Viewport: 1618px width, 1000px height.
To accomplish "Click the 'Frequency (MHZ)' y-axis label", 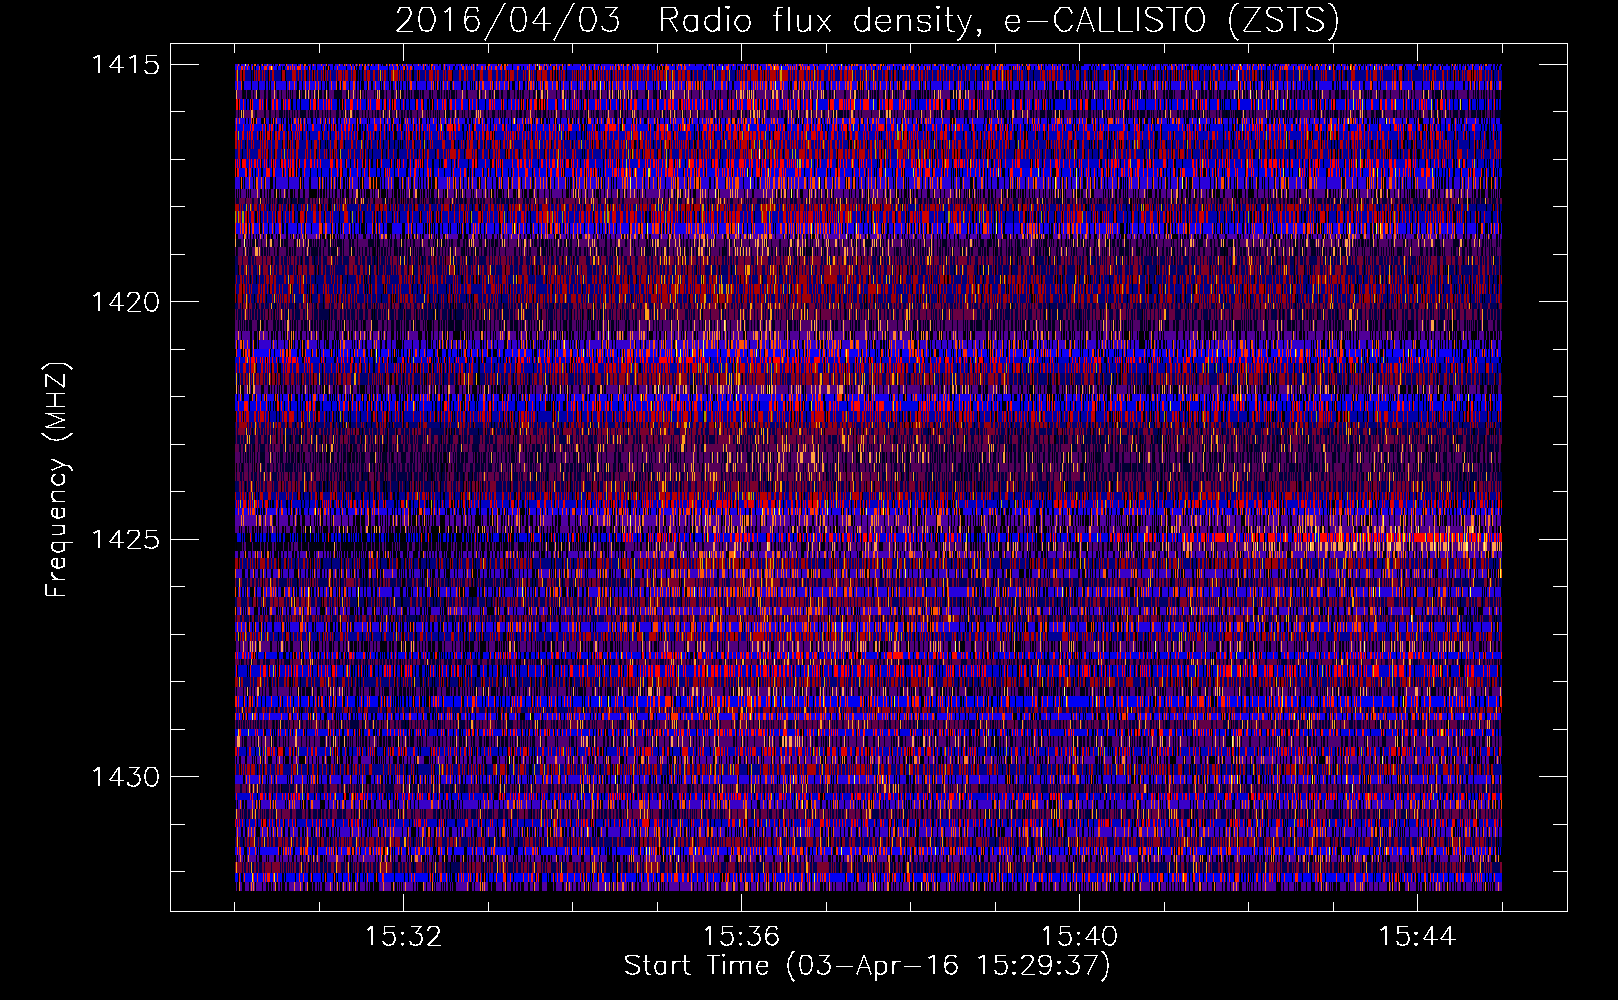I will (x=58, y=480).
